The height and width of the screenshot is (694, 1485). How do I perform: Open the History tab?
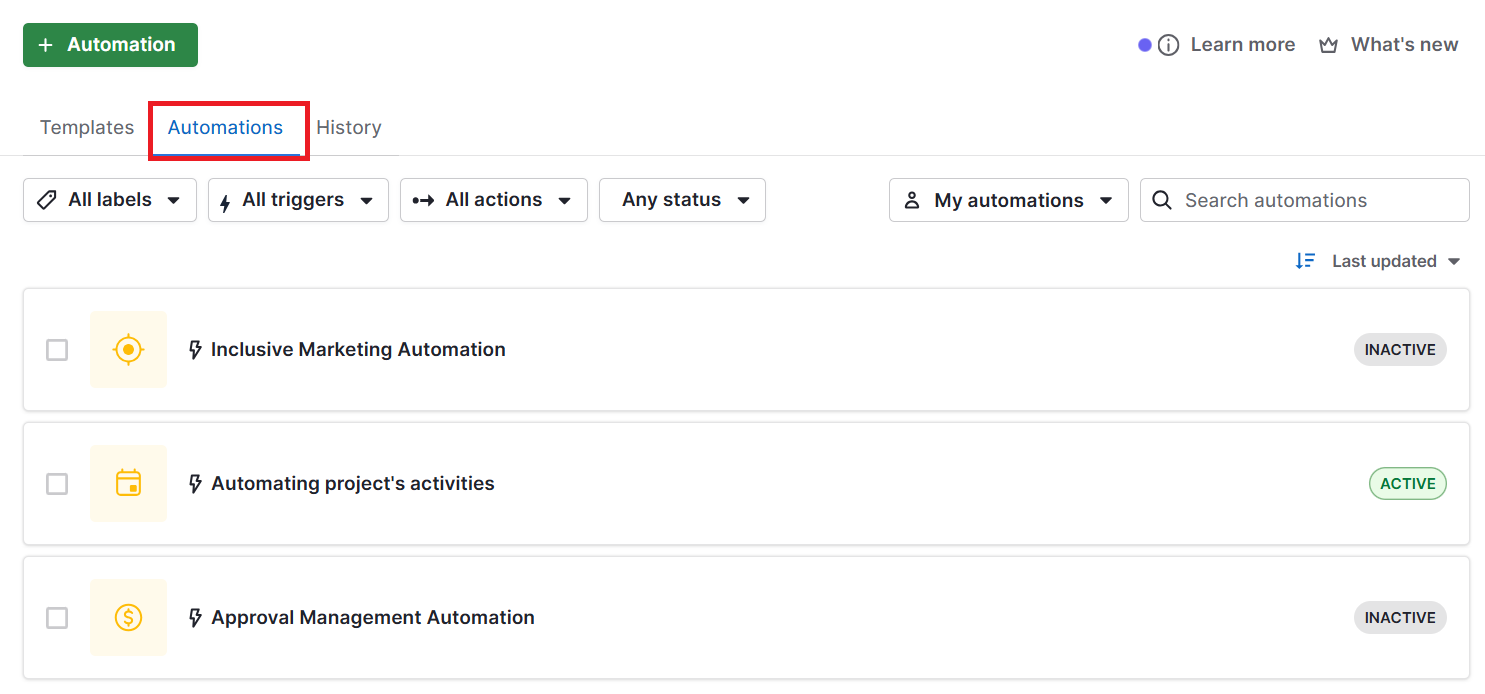coord(349,128)
